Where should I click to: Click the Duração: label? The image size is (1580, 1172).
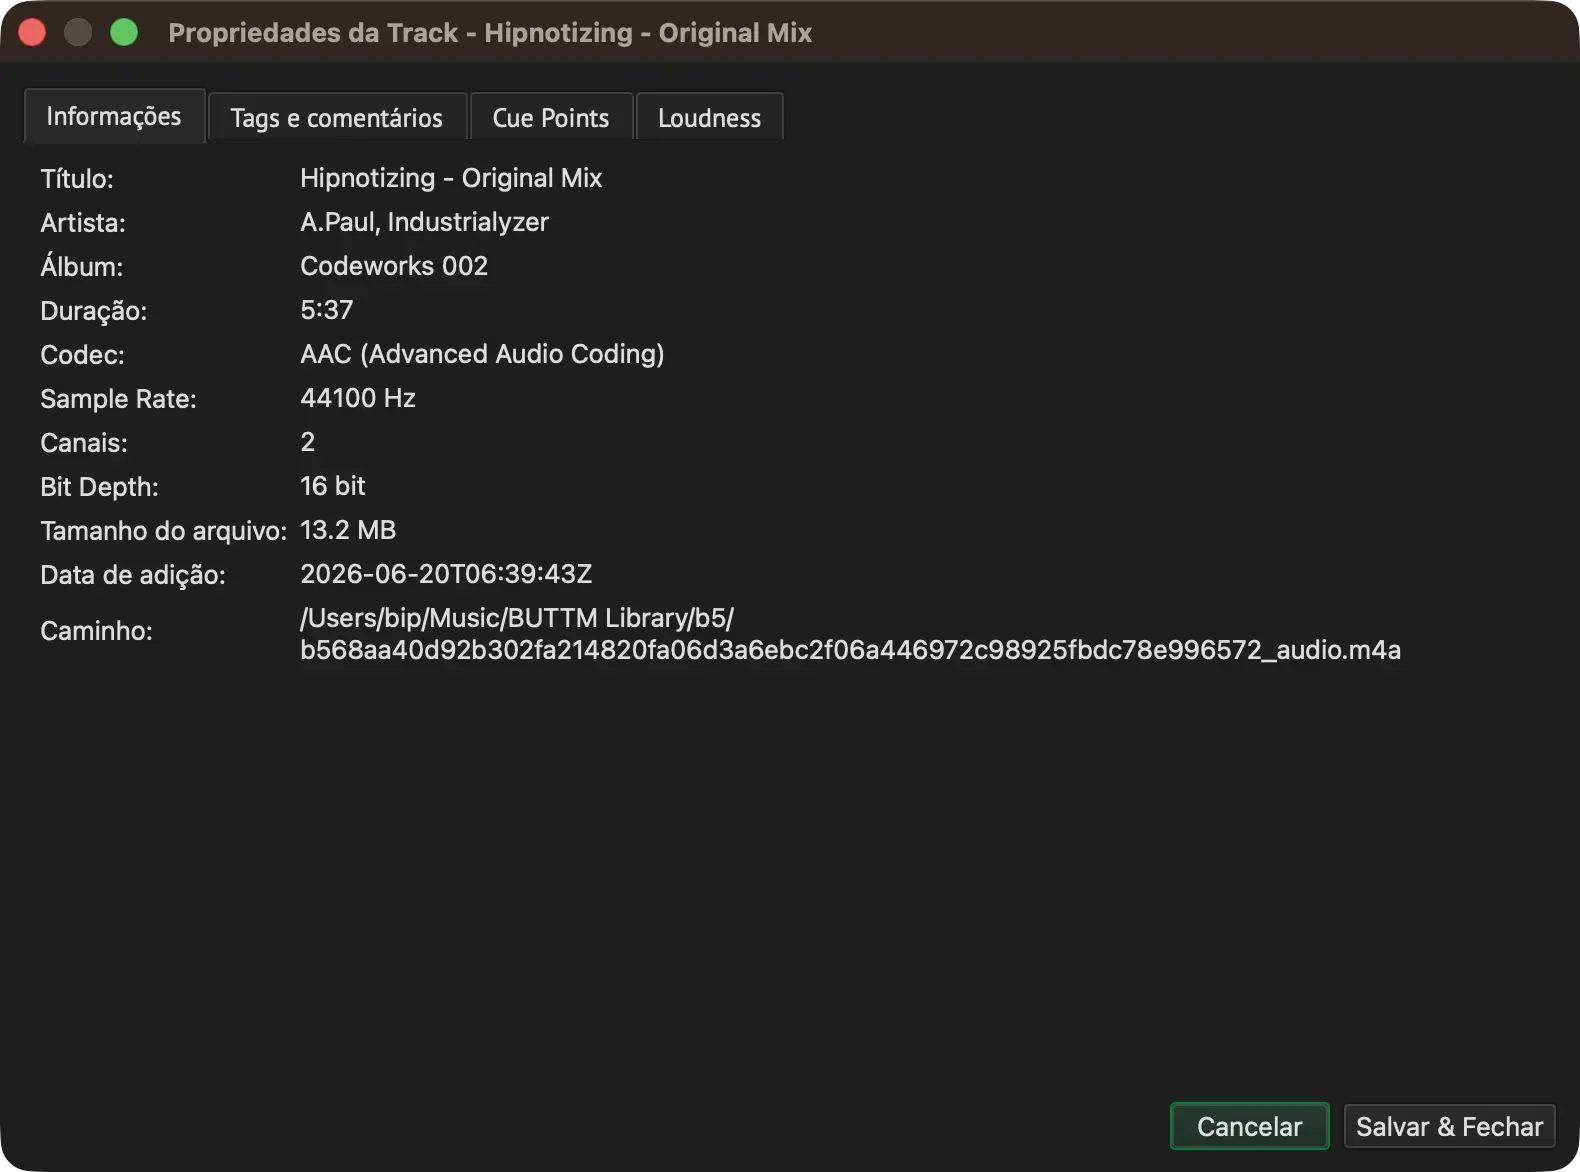pos(94,311)
